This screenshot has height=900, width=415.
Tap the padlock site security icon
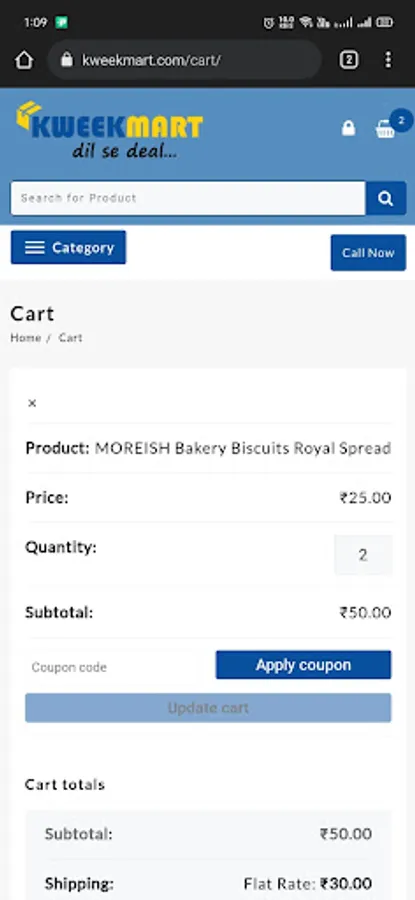pos(67,60)
